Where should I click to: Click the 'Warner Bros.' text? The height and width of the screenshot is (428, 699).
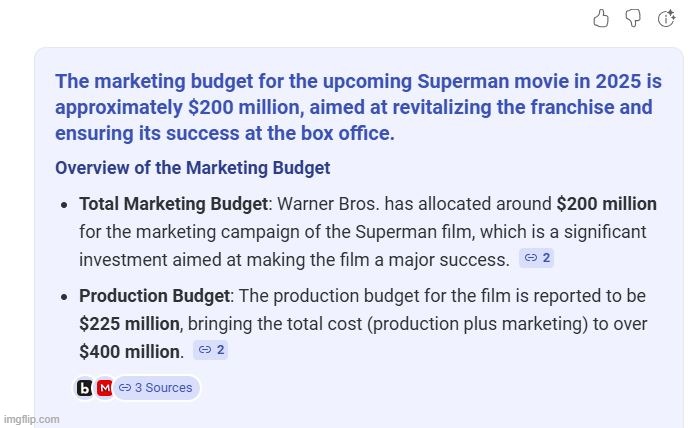click(x=328, y=204)
